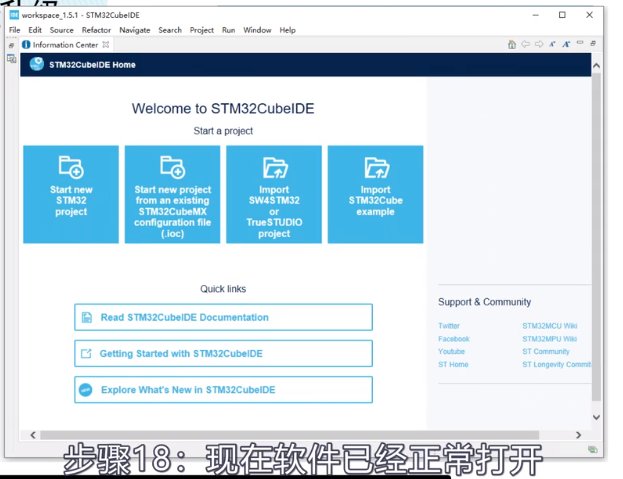Image resolution: width=623 pixels, height=479 pixels.
Task: Open the Source menu
Action: (x=62, y=30)
